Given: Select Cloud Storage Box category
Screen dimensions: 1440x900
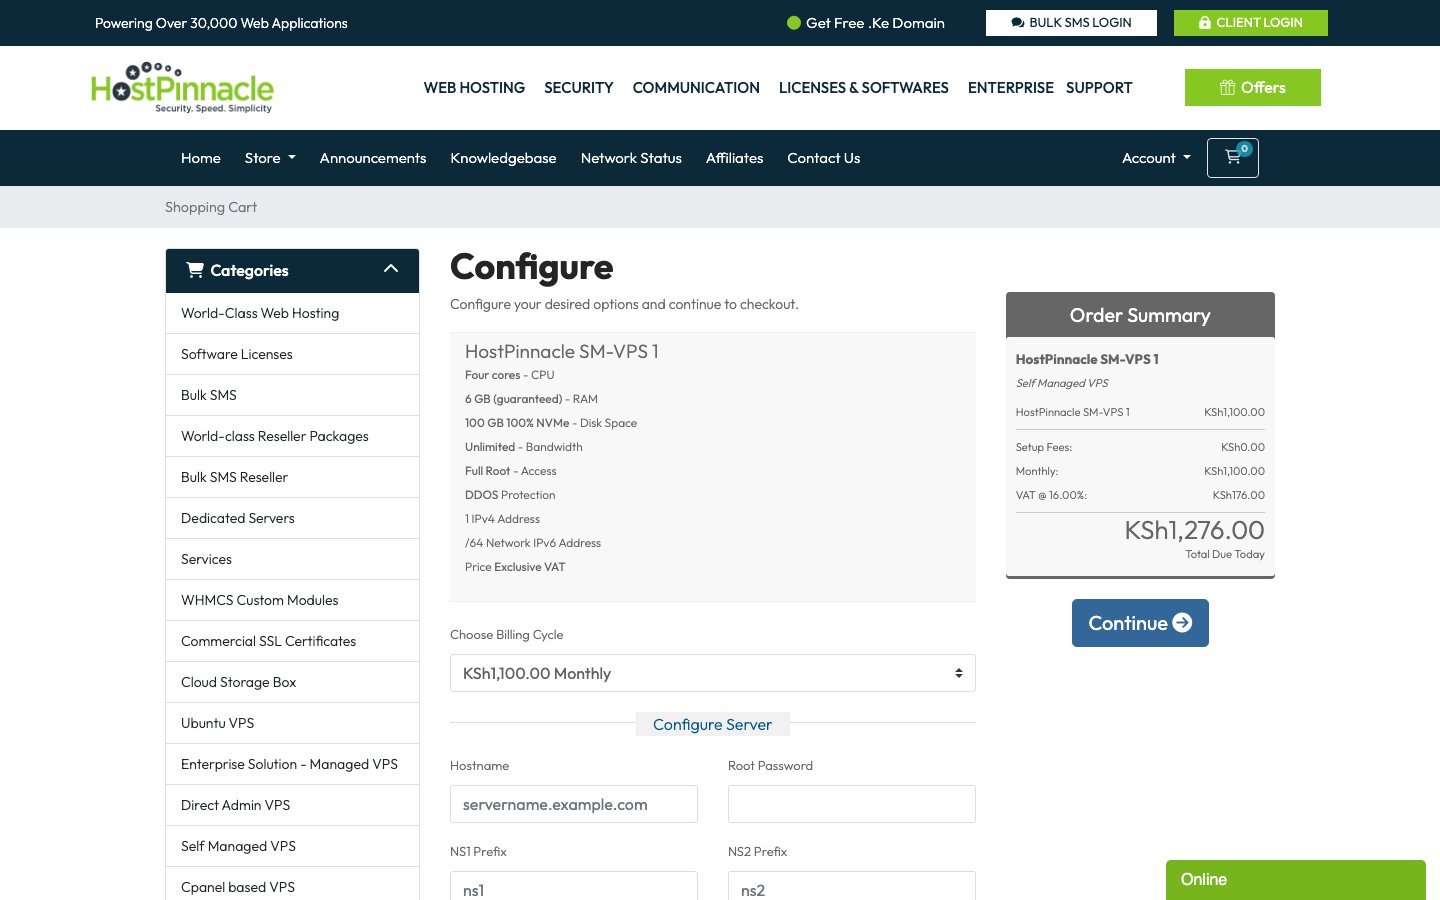Looking at the screenshot, I should (292, 682).
